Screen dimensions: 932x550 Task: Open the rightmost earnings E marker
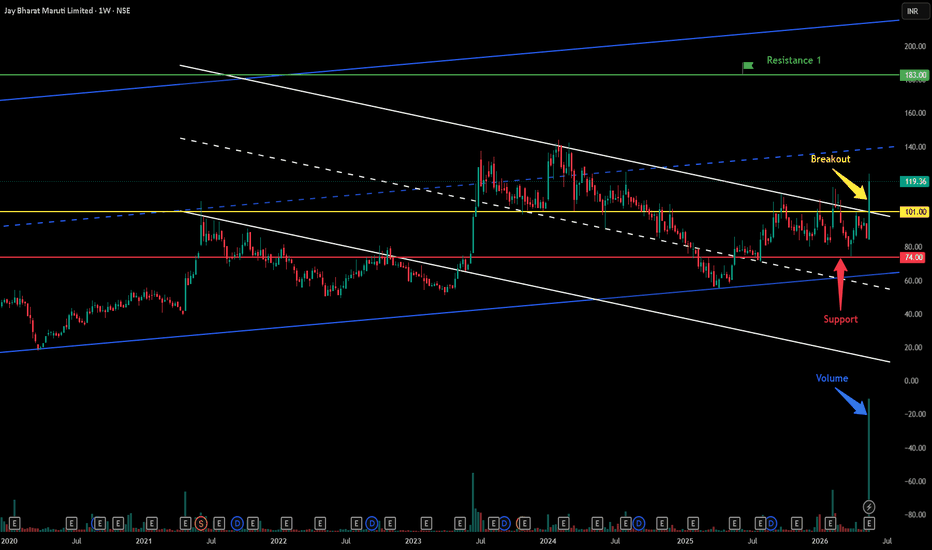coord(869,523)
